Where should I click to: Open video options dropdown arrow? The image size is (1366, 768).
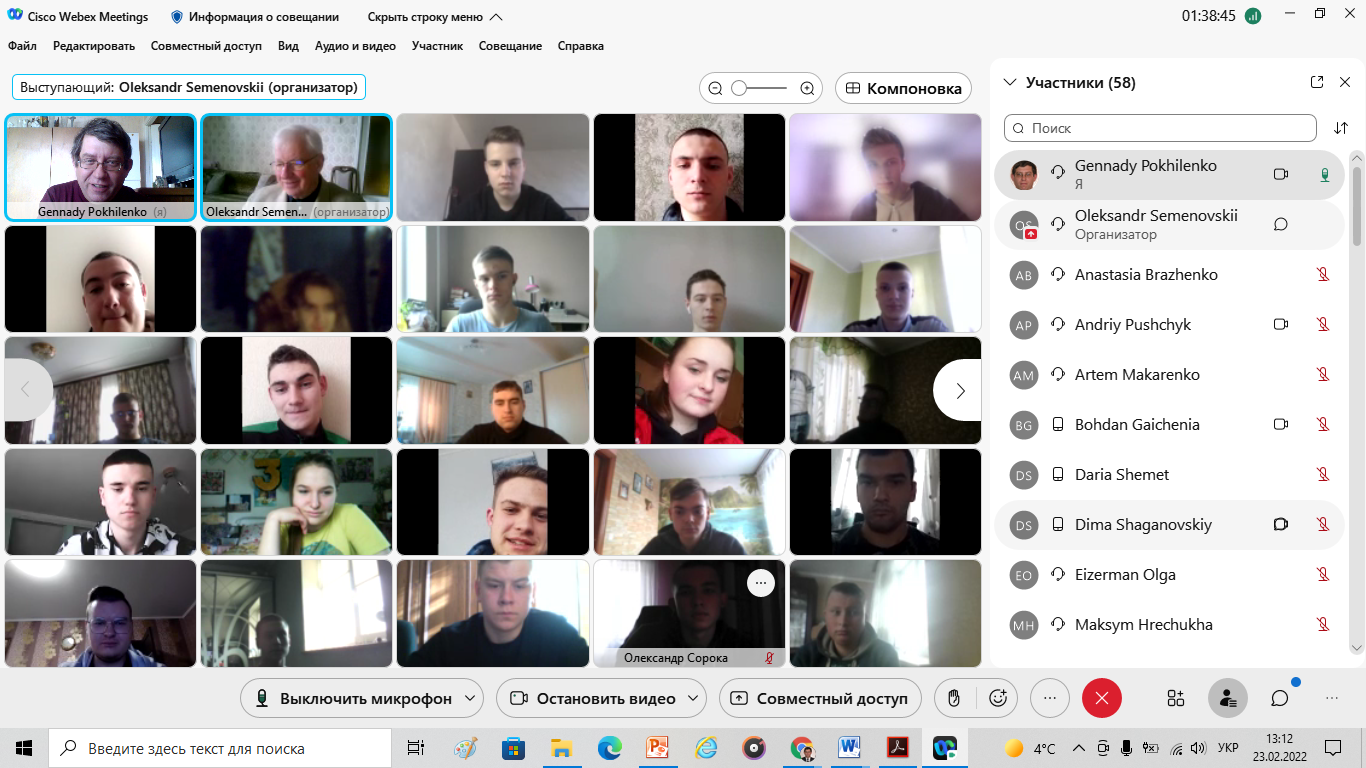coord(693,698)
